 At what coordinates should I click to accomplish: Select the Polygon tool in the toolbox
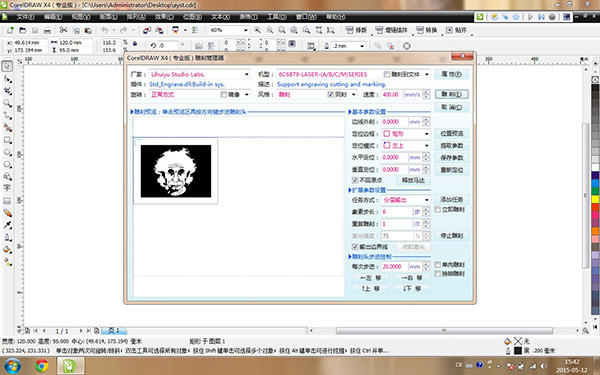click(x=7, y=165)
